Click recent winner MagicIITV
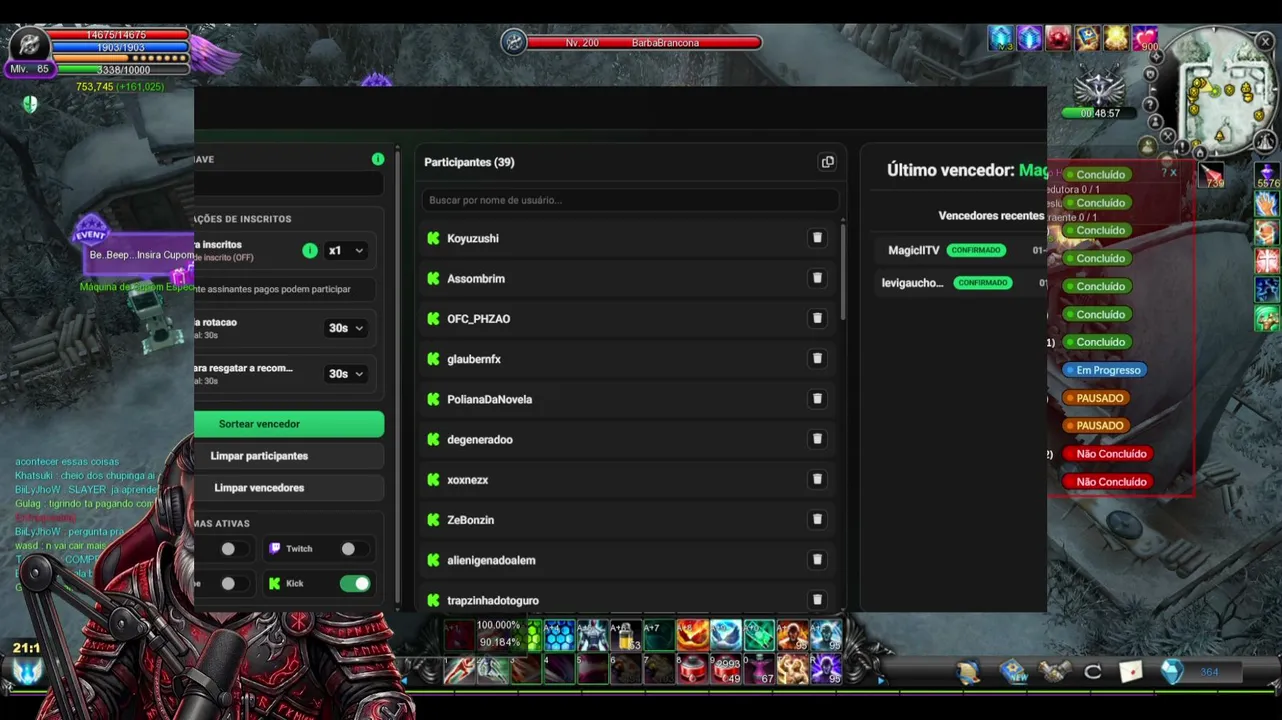The image size is (1282, 720). 914,251
